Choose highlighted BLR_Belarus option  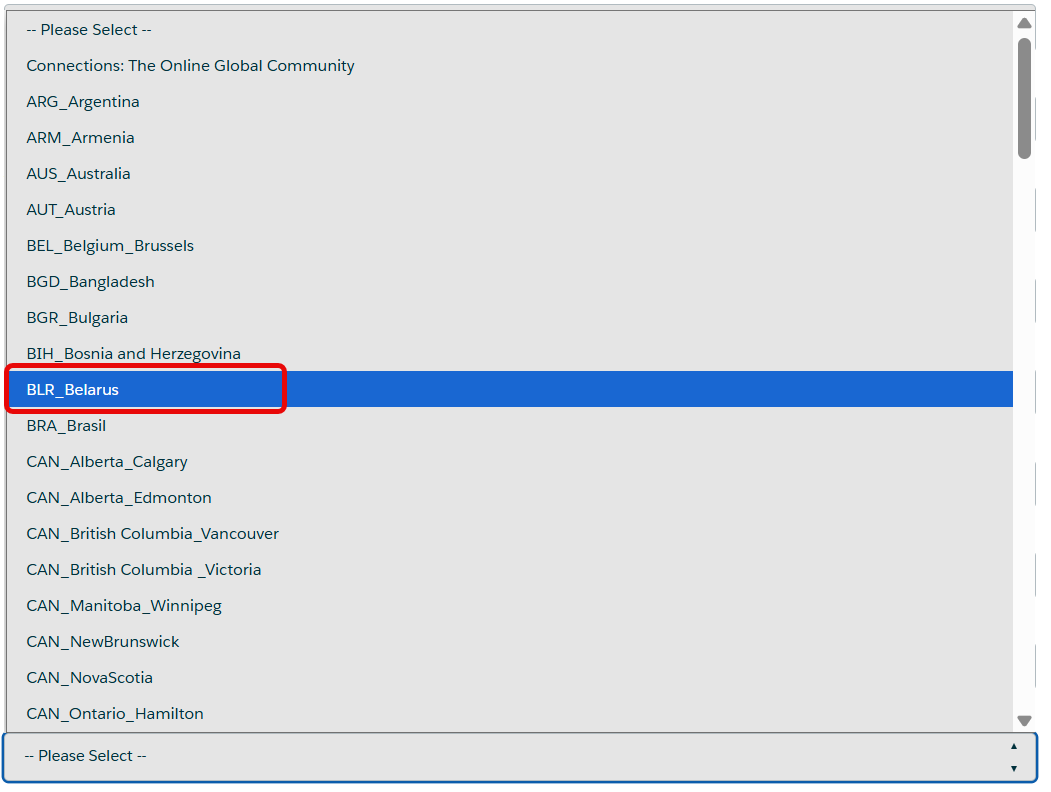tap(73, 390)
